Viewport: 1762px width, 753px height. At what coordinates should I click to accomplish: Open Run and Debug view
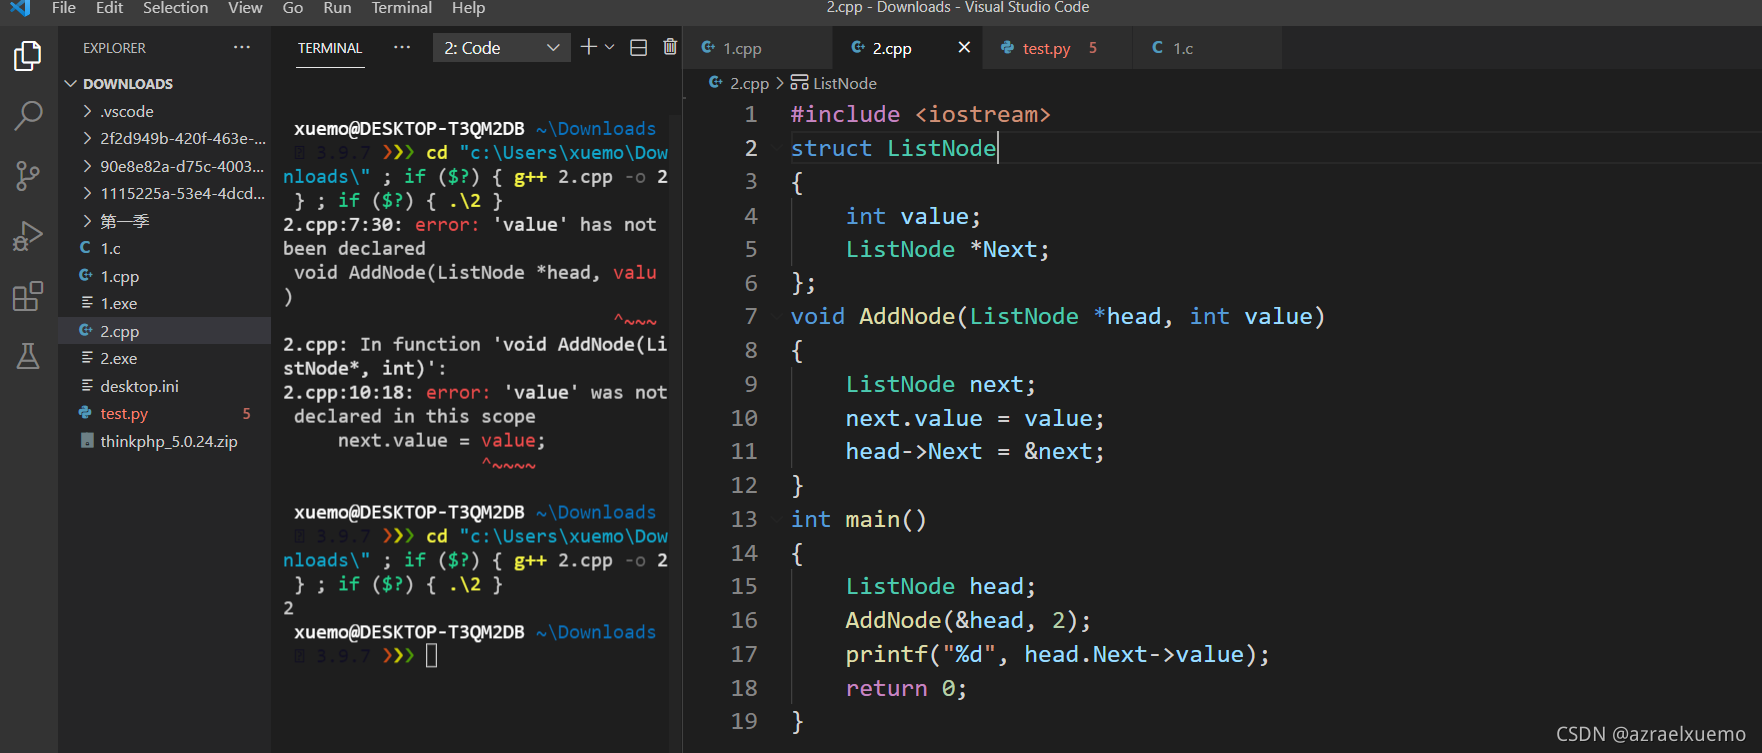coord(28,236)
